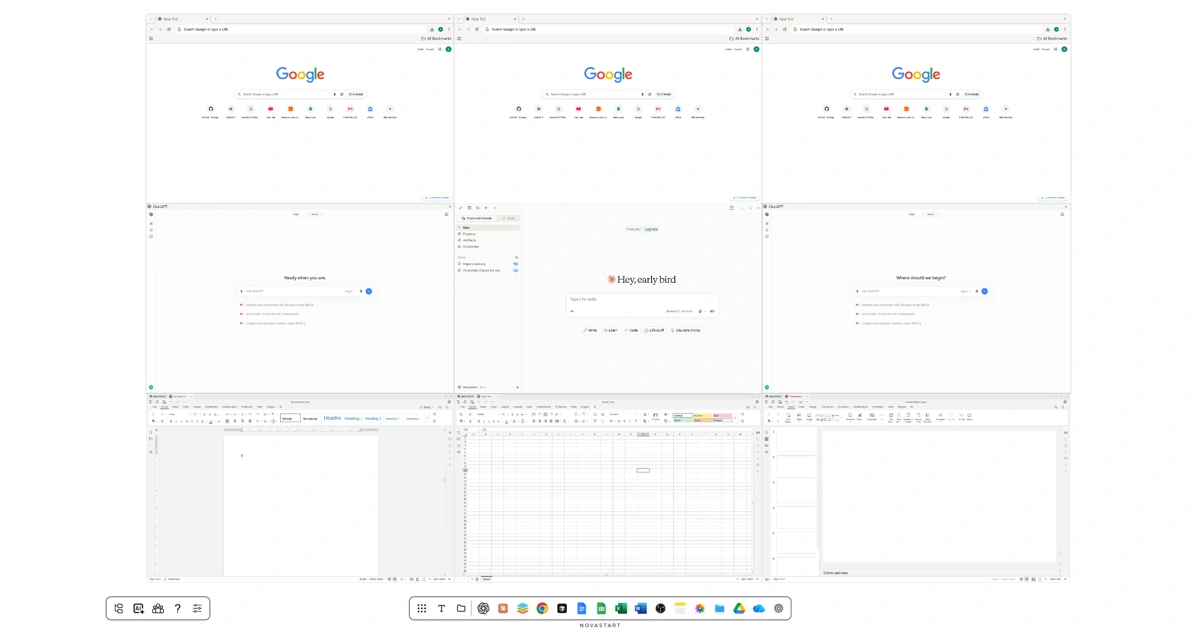The height and width of the screenshot is (630, 1200).
Task: Click the AI image icon in the left toolbar
Action: (x=138, y=608)
